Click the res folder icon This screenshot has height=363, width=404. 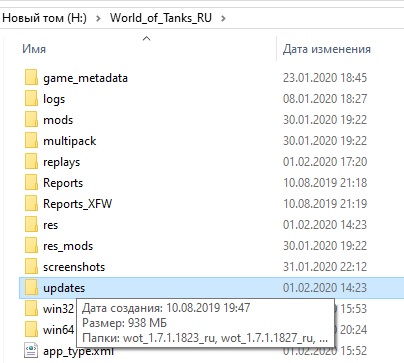coord(31,225)
